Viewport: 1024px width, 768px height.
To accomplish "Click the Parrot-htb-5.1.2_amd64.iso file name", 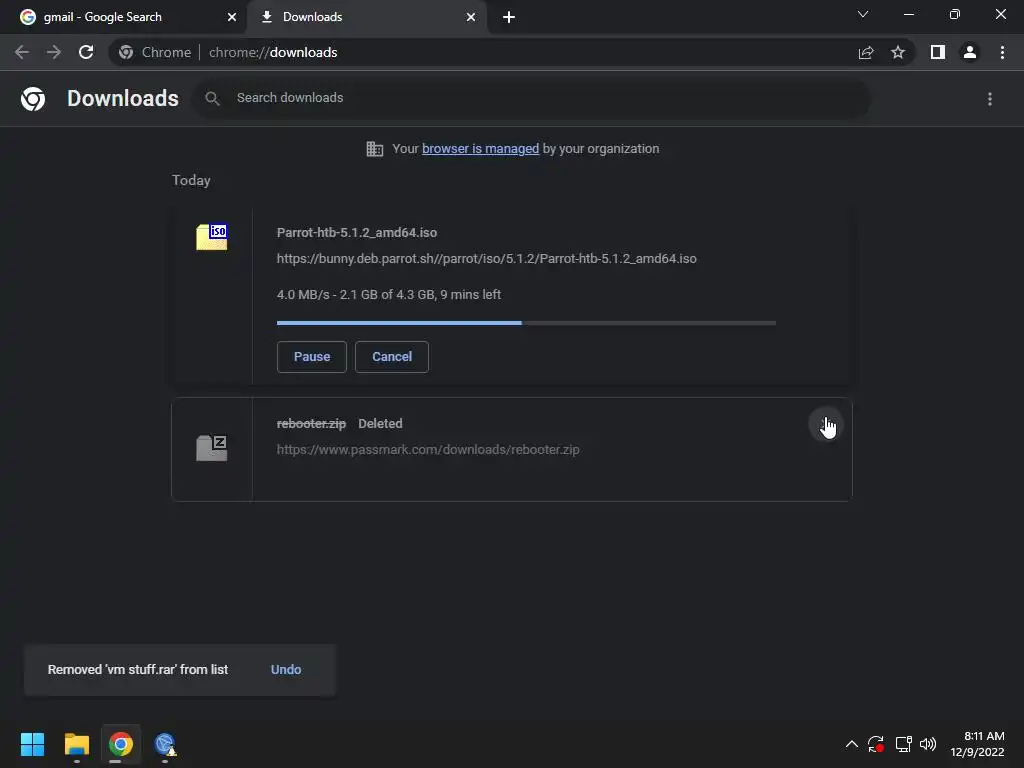I will click(x=357, y=232).
